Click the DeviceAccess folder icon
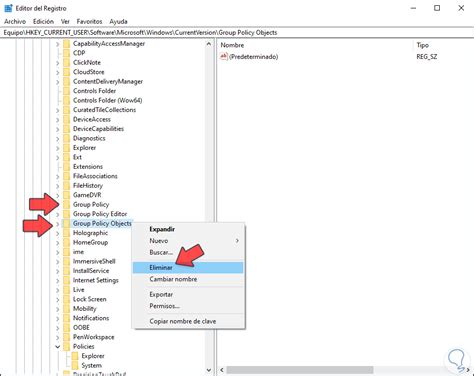474x376 pixels. click(67, 119)
